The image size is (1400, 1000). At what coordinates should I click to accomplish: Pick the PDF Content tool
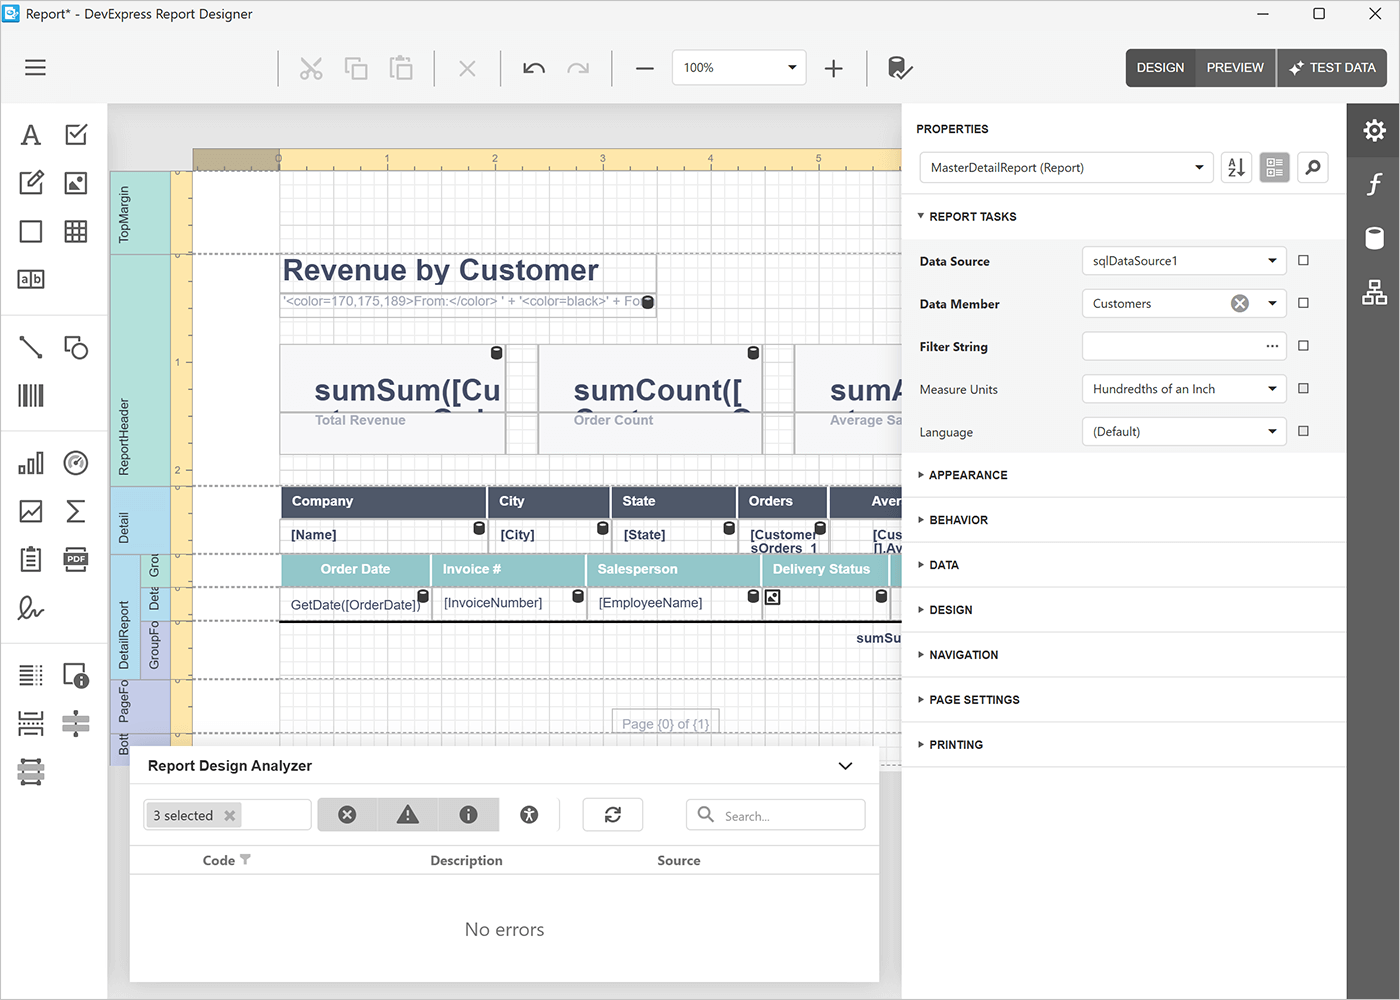coord(75,559)
